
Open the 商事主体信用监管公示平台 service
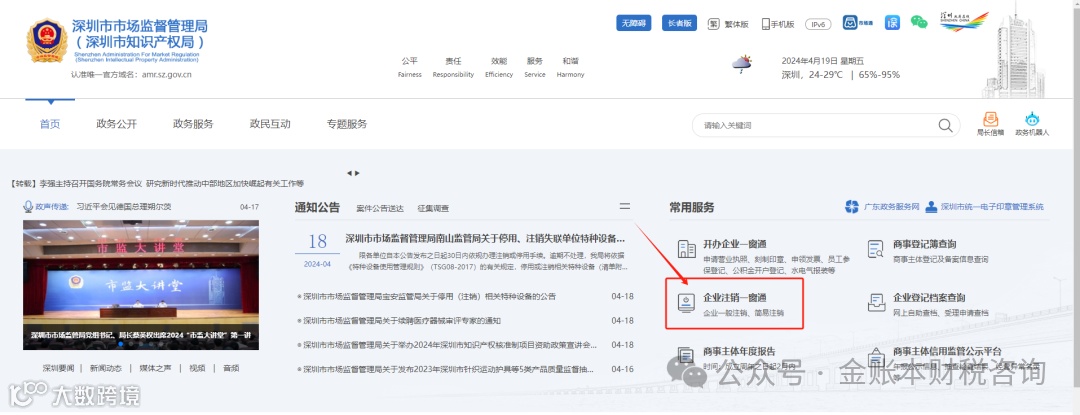(x=947, y=351)
